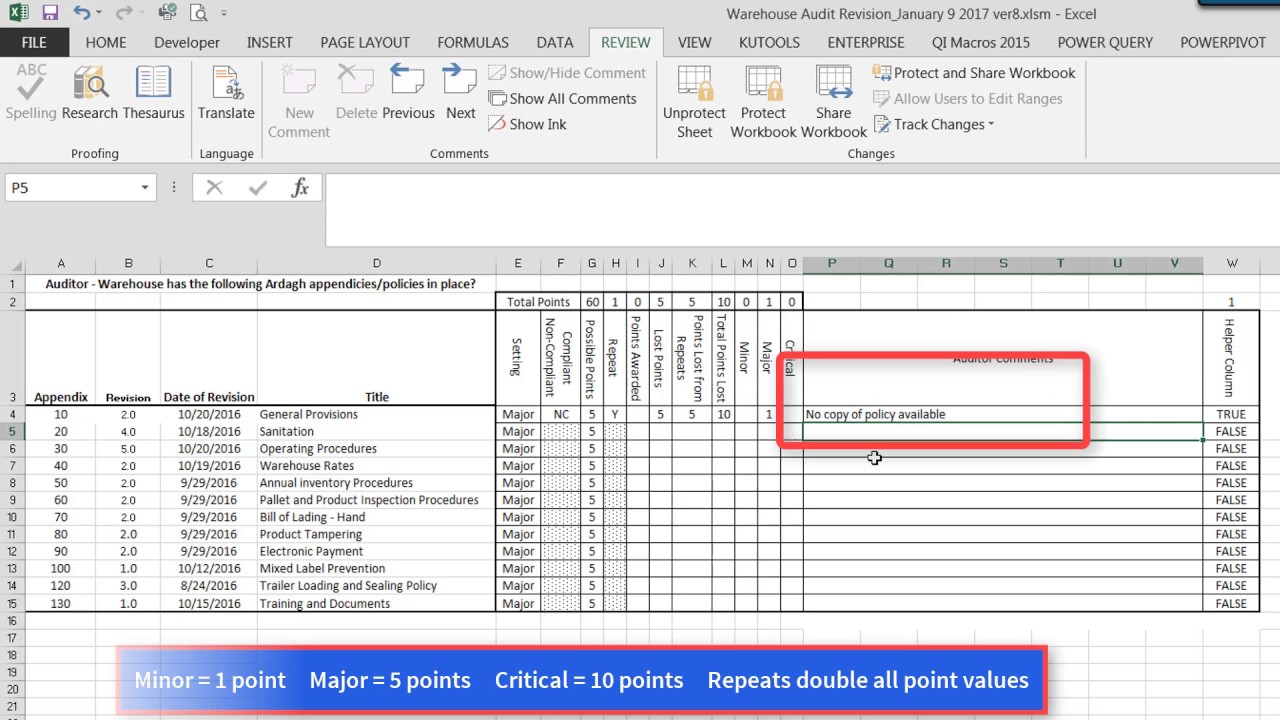The width and height of the screenshot is (1280, 720).
Task: Open the Research pane
Action: (x=90, y=93)
